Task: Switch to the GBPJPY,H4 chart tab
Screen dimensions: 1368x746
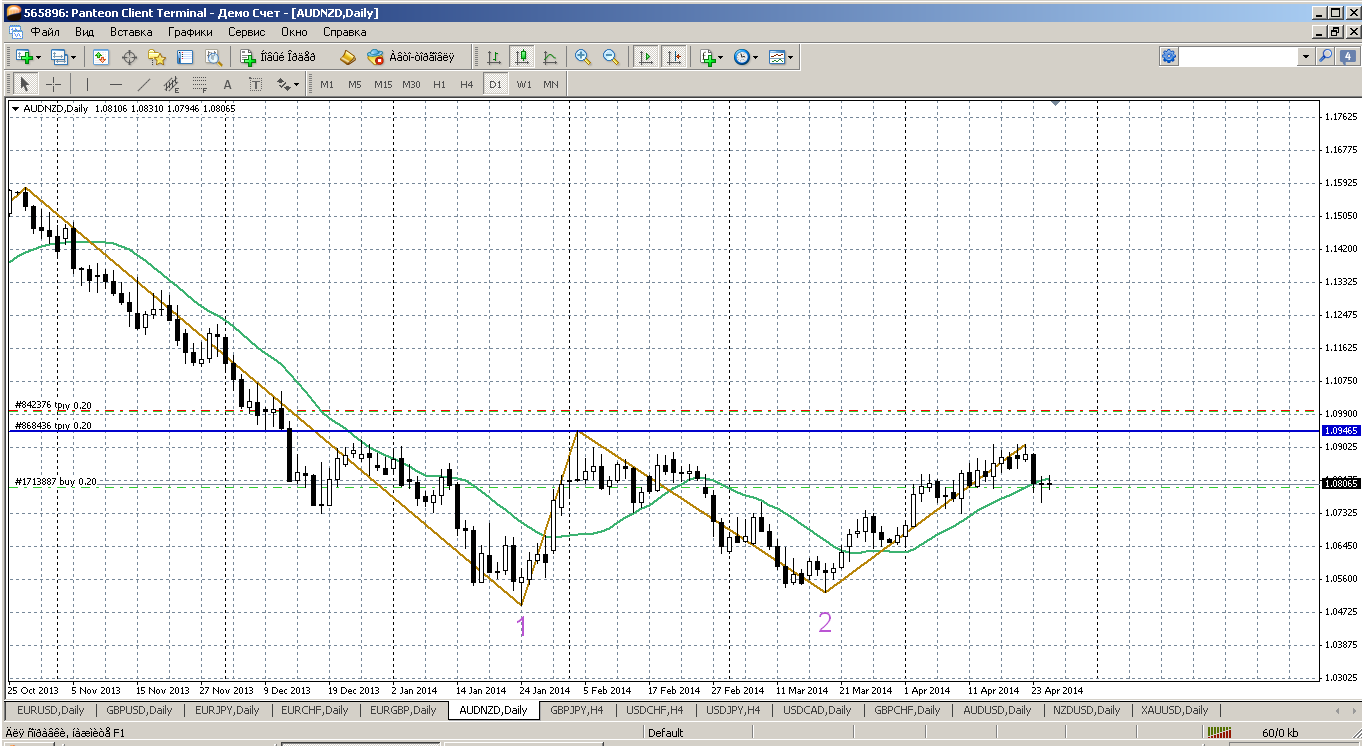Action: coord(578,710)
